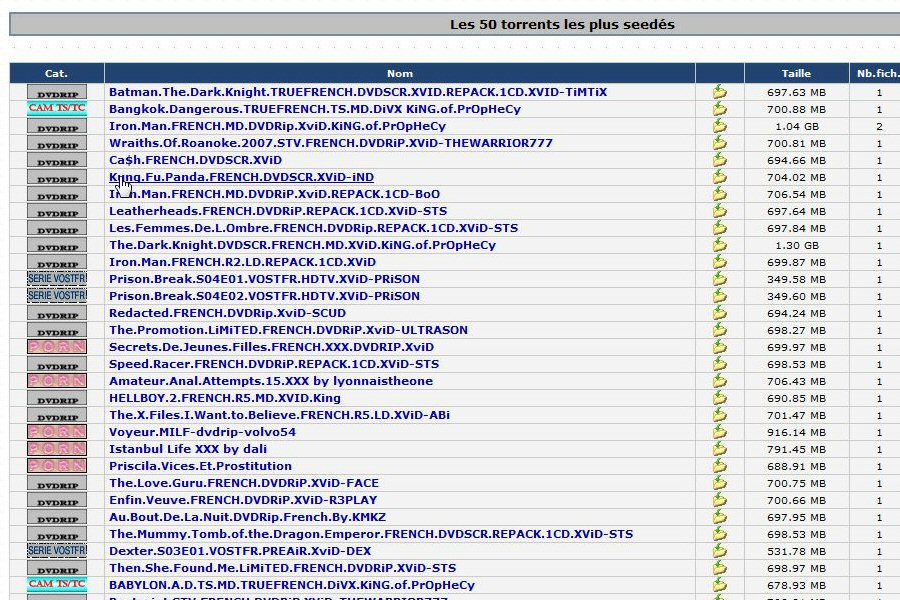This screenshot has height=600, width=900.
Task: Open Kung.Fu.Panda.FRENCH.DVDSCR.XViD-iND link
Action: [241, 177]
